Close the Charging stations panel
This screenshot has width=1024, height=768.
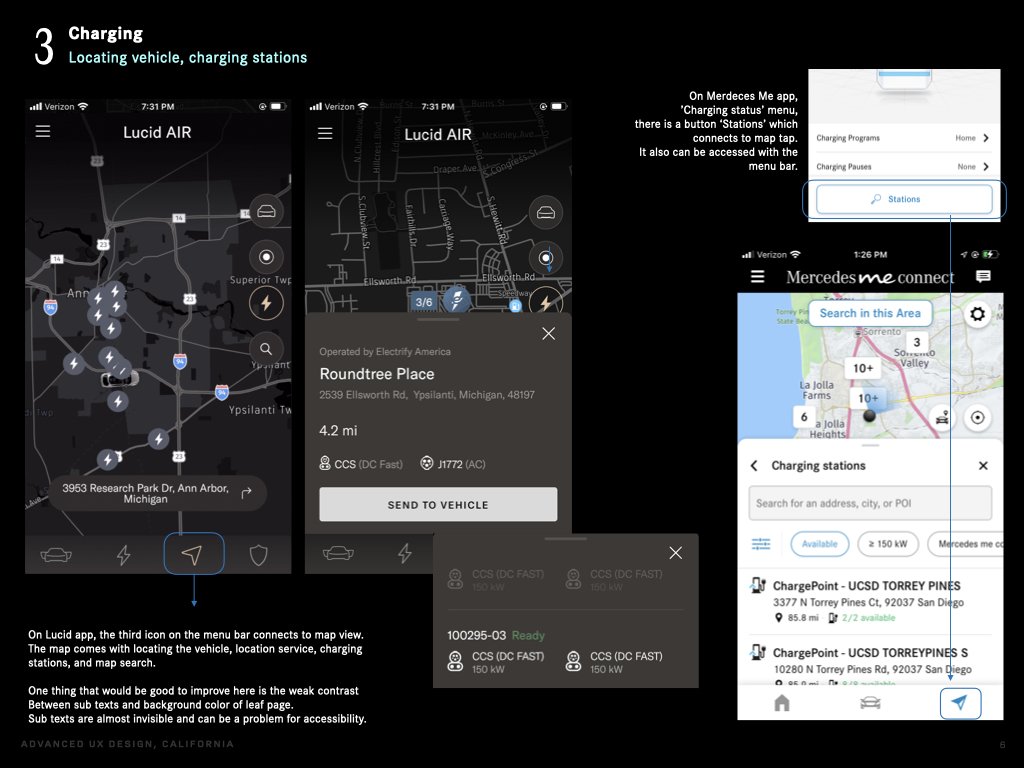tap(983, 466)
